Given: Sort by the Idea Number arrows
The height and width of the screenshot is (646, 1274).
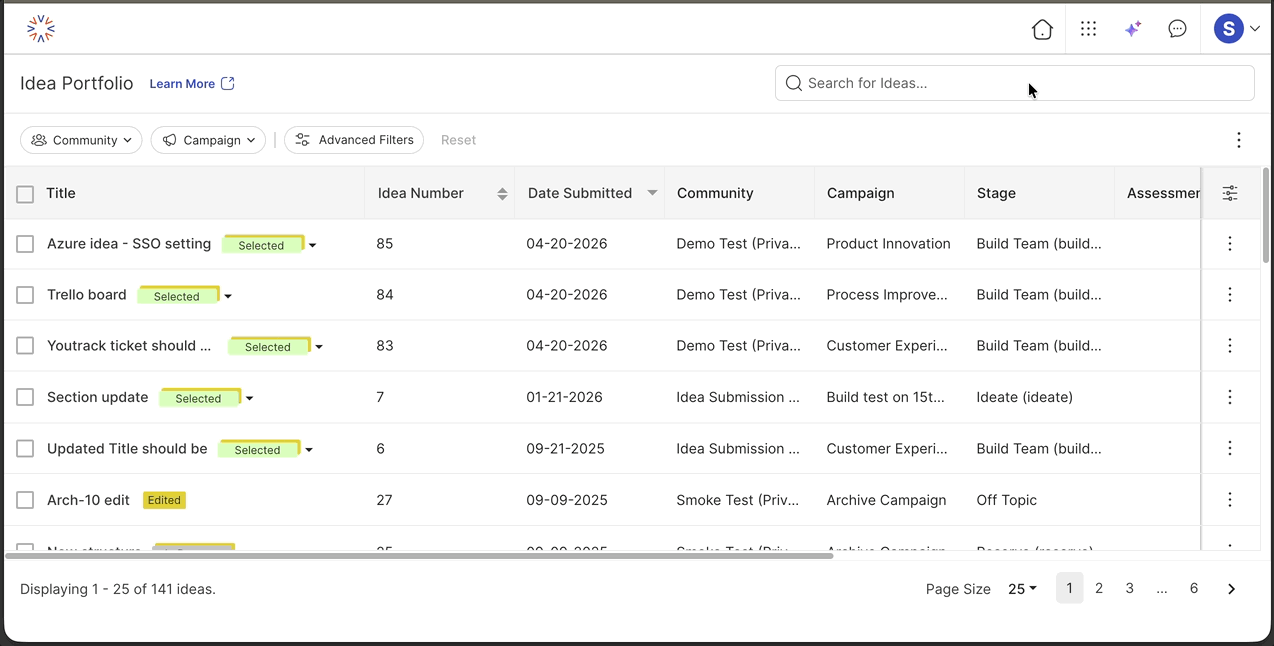Looking at the screenshot, I should pyautogui.click(x=502, y=194).
